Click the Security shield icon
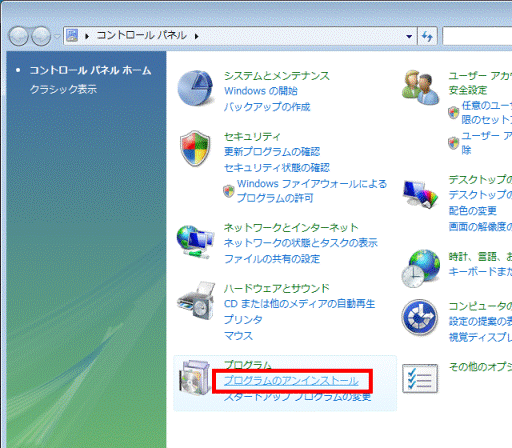The image size is (512, 448). coord(195,148)
